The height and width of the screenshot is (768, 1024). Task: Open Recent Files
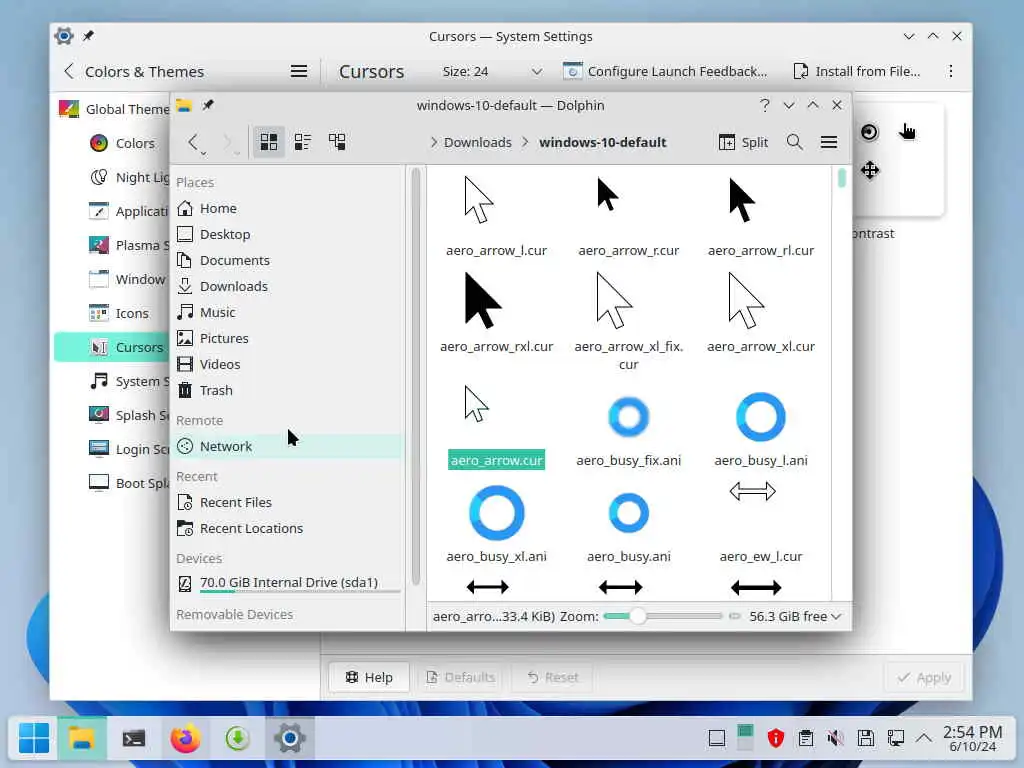287,502
